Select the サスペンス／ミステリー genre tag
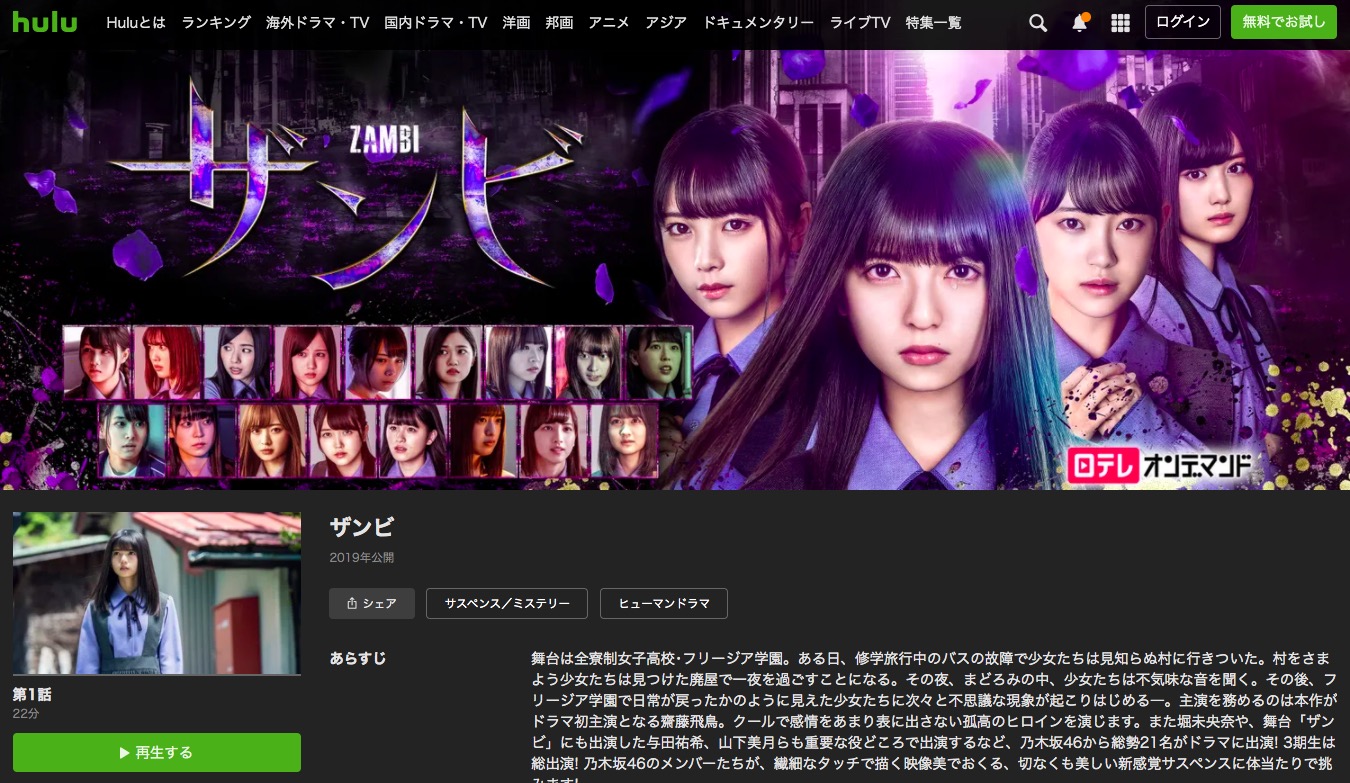The height and width of the screenshot is (783, 1350). [507, 604]
